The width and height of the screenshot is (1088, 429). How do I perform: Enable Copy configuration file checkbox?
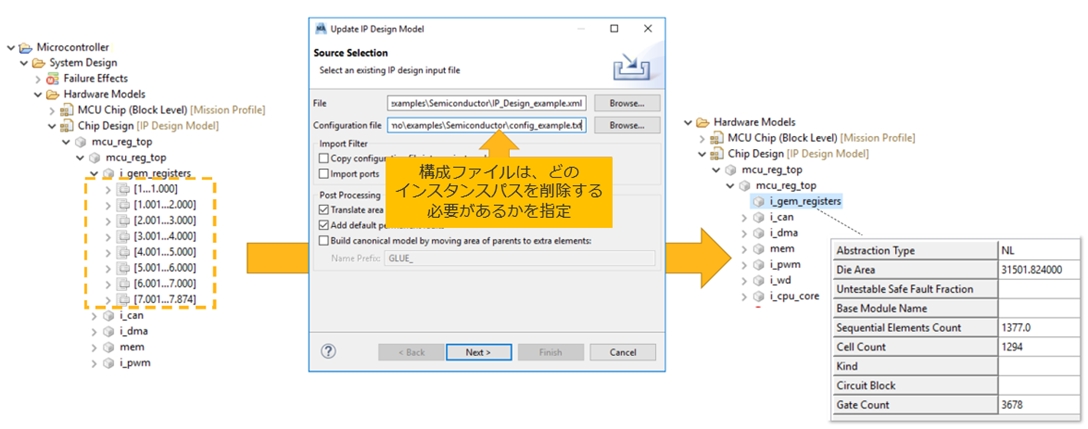click(324, 158)
